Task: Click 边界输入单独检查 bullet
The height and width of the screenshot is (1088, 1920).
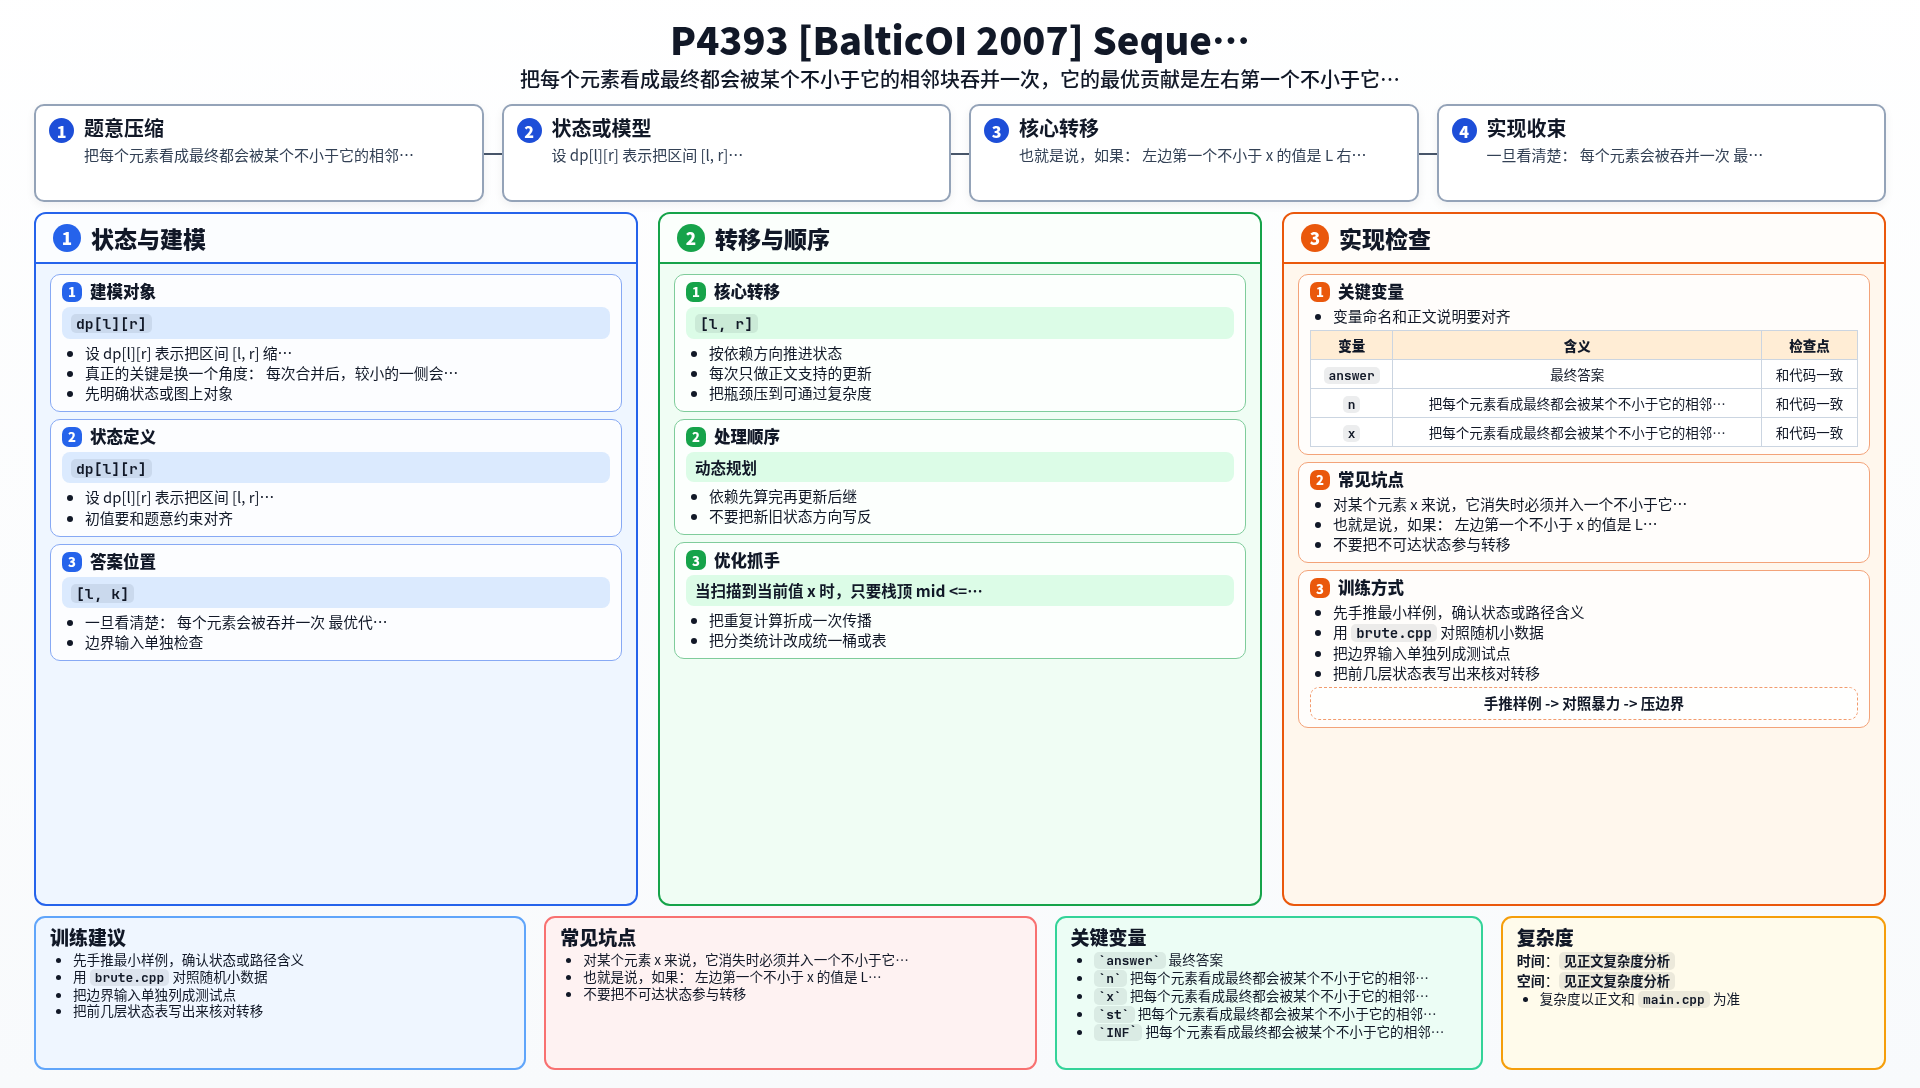Action: point(144,643)
